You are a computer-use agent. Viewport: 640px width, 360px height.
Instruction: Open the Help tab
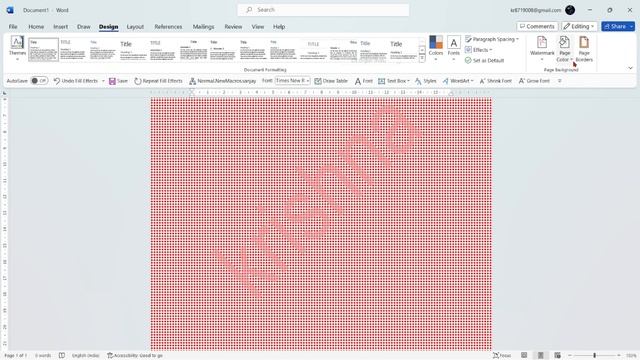[279, 27]
